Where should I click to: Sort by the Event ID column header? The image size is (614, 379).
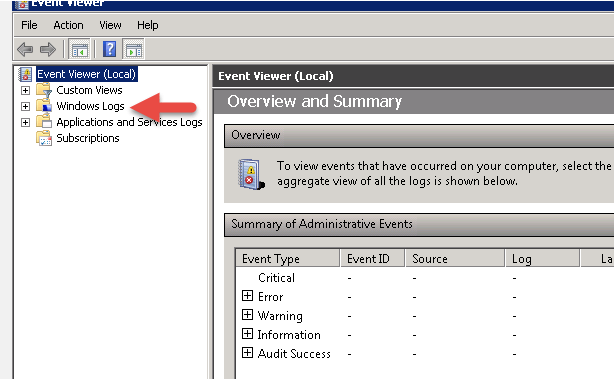click(372, 258)
